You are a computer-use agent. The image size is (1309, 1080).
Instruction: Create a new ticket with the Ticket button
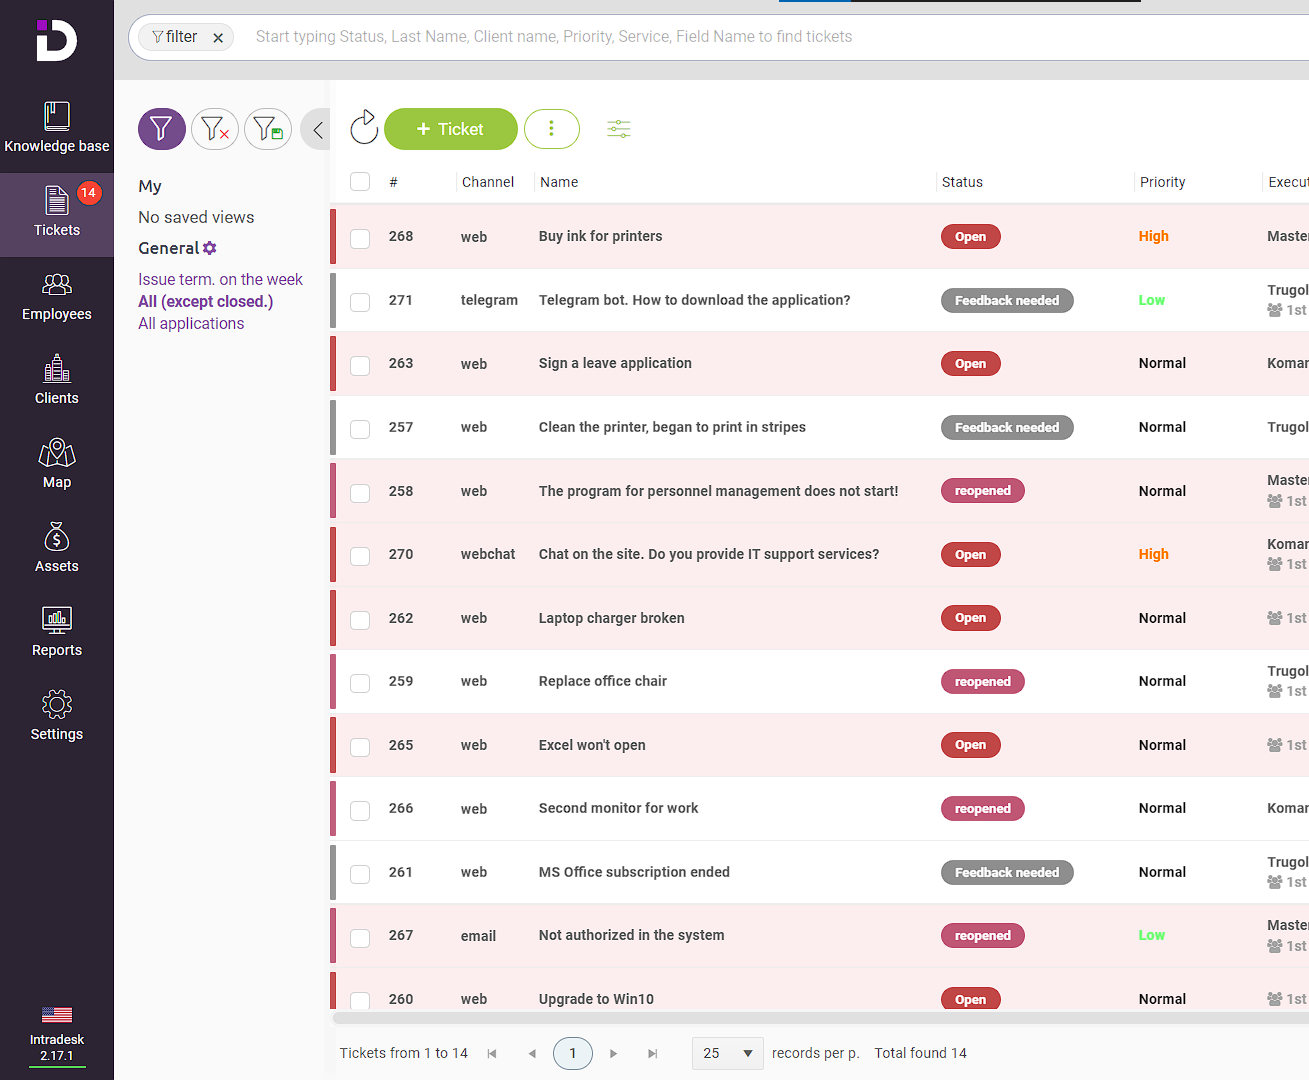[450, 129]
